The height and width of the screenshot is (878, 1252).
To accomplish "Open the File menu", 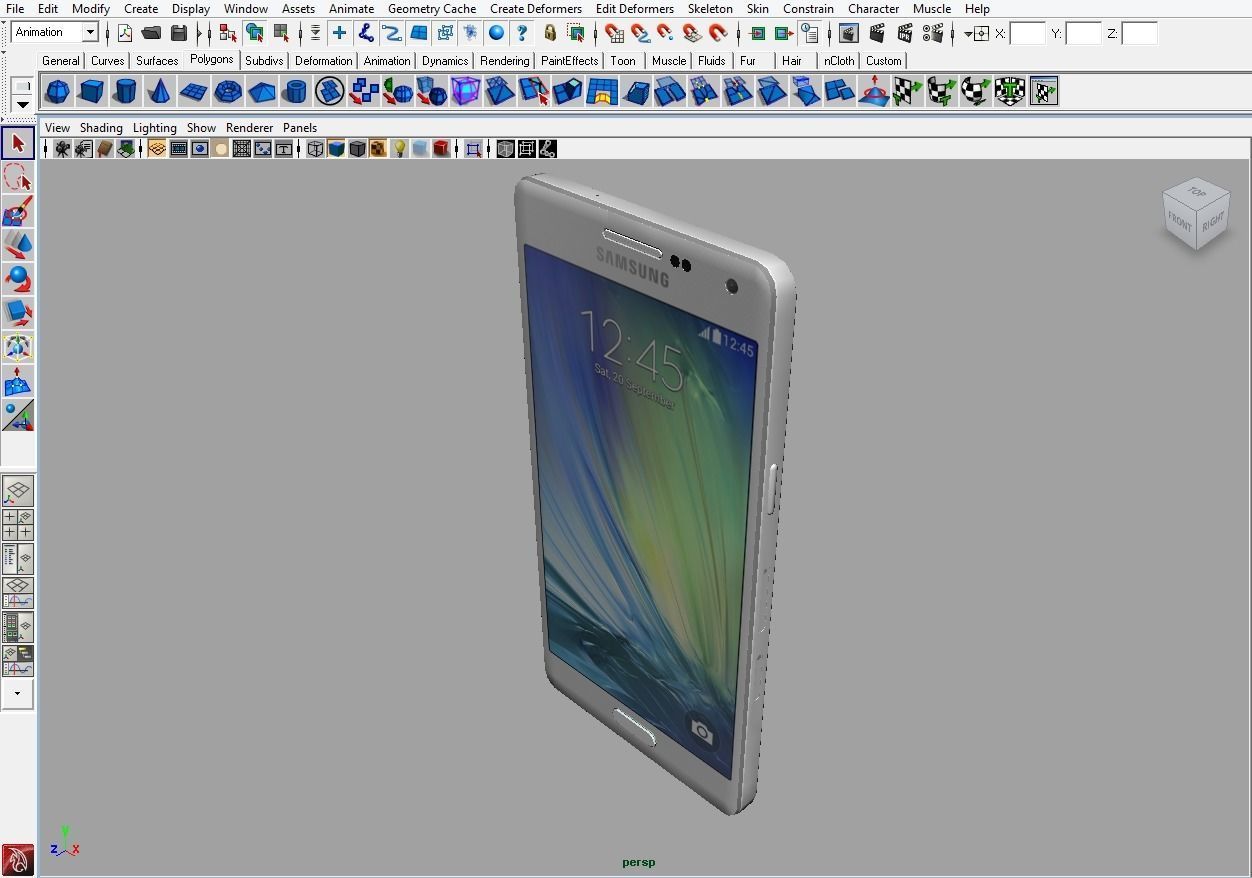I will [15, 8].
